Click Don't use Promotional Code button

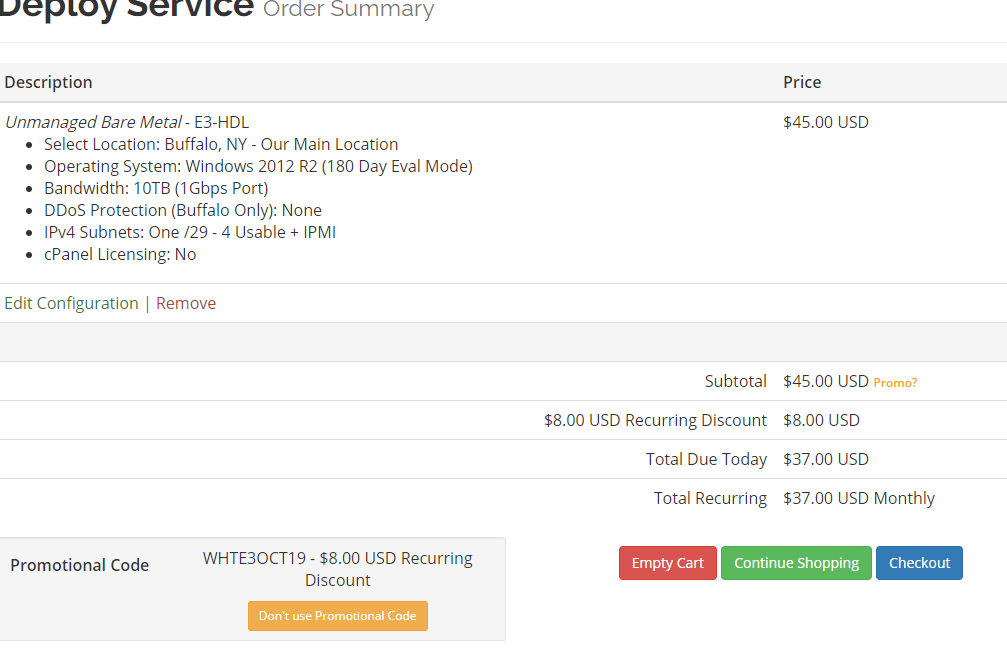click(x=337, y=616)
